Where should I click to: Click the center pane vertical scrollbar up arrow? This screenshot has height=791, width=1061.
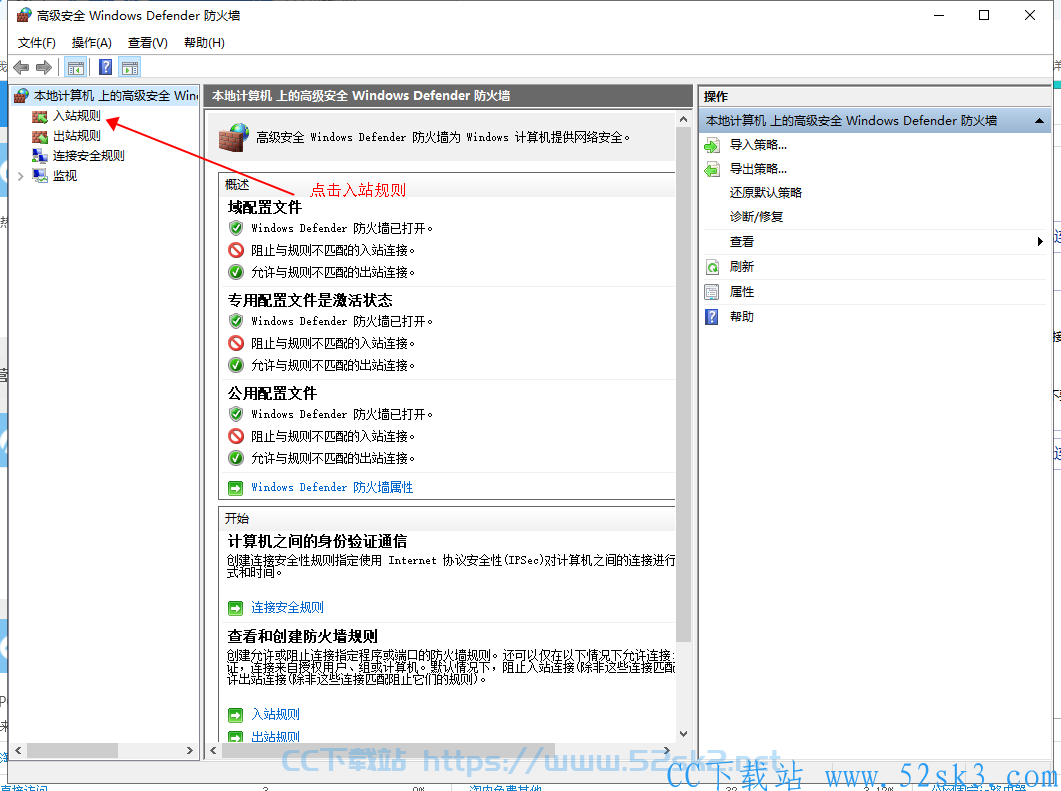pos(683,120)
